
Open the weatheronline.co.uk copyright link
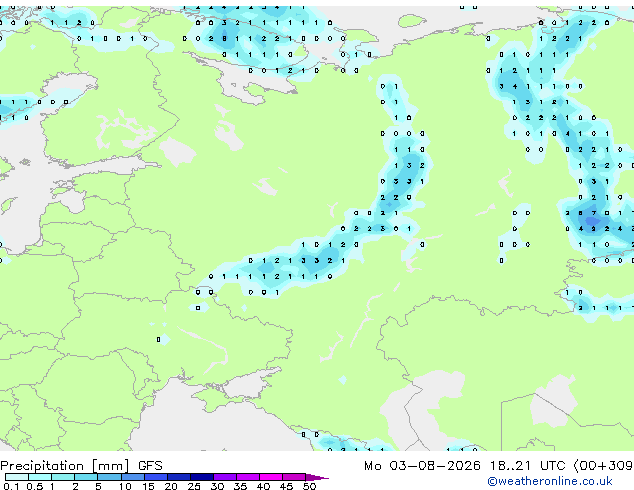[x=549, y=481]
